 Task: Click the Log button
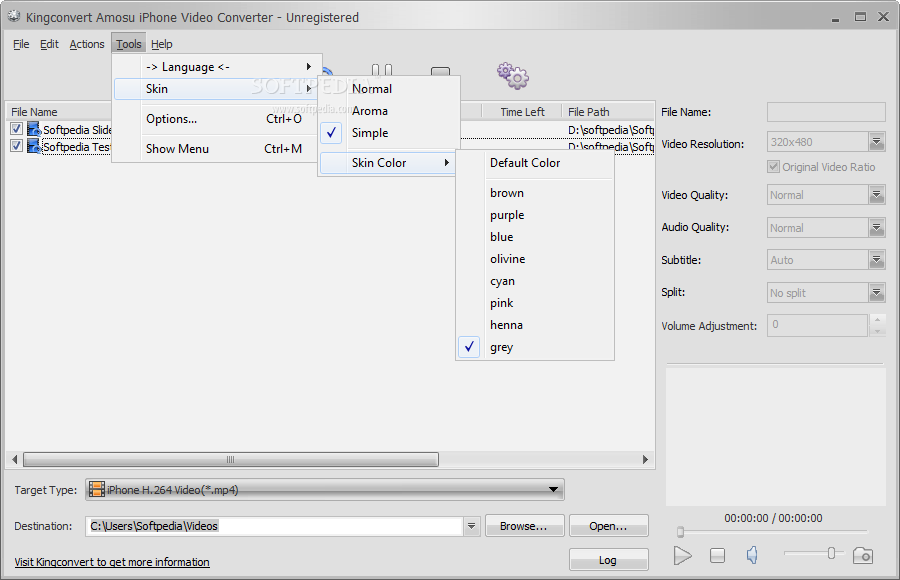pyautogui.click(x=608, y=560)
